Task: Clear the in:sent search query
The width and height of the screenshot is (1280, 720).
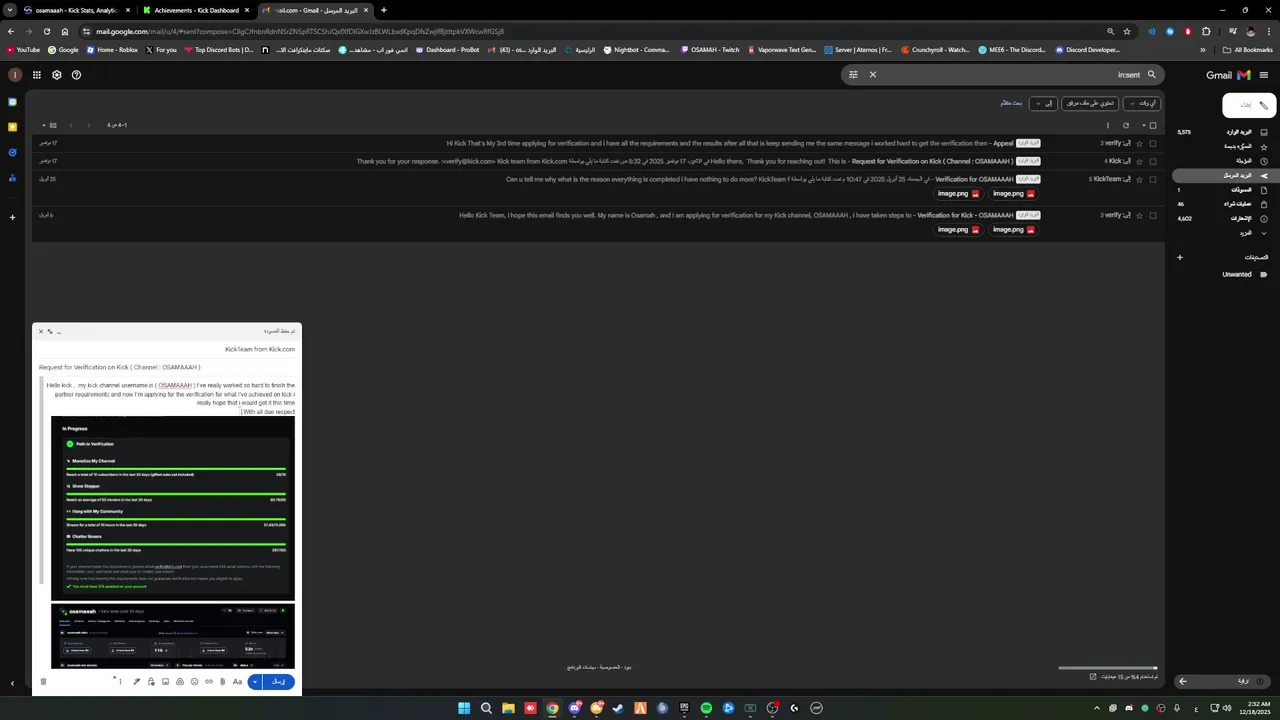Action: click(x=872, y=75)
